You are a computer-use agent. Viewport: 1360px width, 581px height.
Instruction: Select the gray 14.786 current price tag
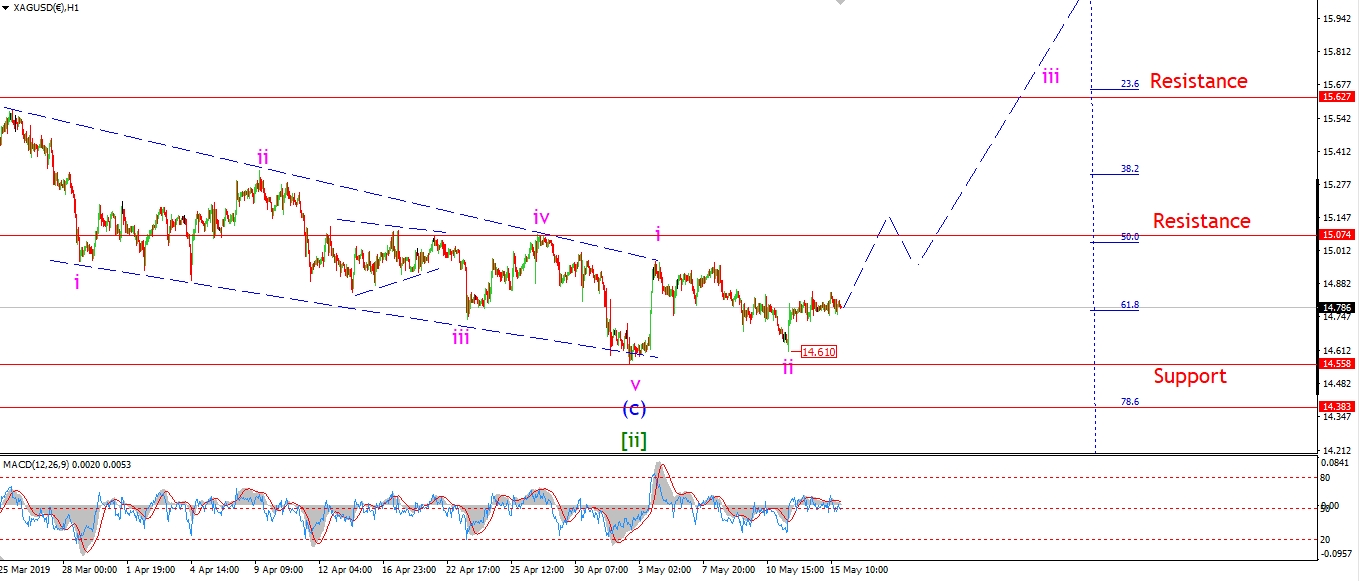coord(1337,308)
